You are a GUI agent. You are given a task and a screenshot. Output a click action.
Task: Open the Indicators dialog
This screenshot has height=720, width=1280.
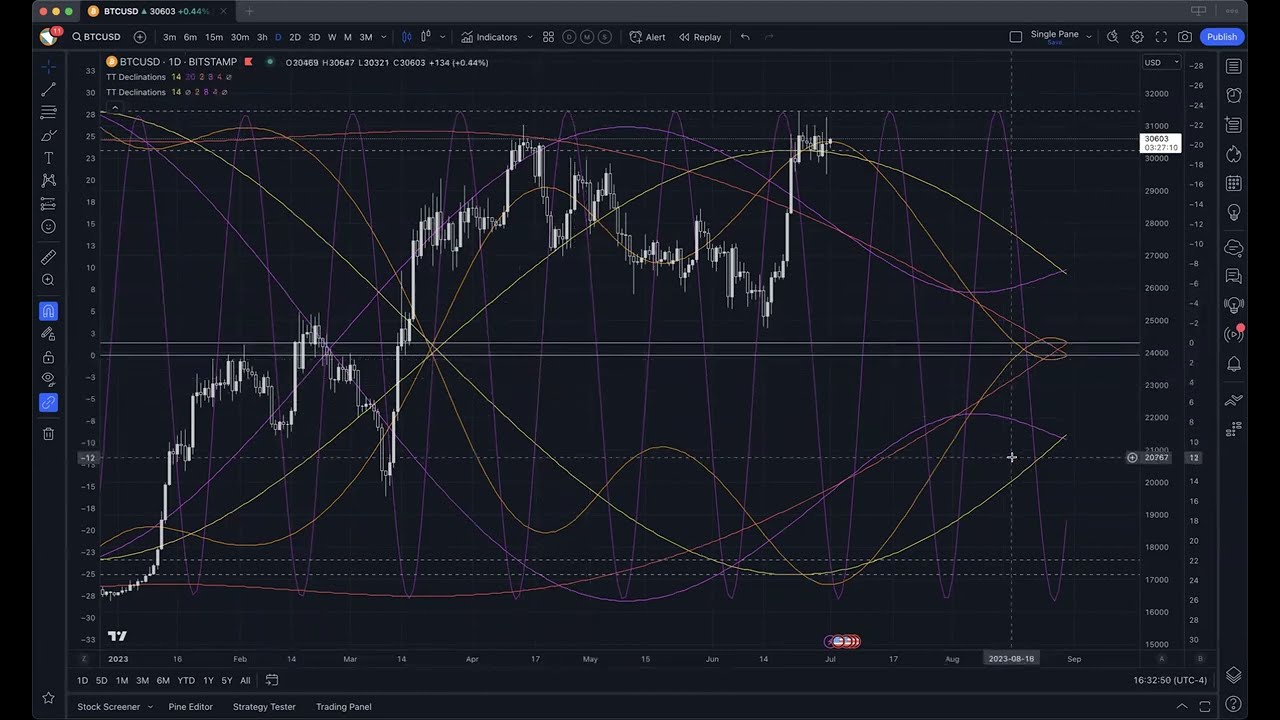pyautogui.click(x=490, y=37)
